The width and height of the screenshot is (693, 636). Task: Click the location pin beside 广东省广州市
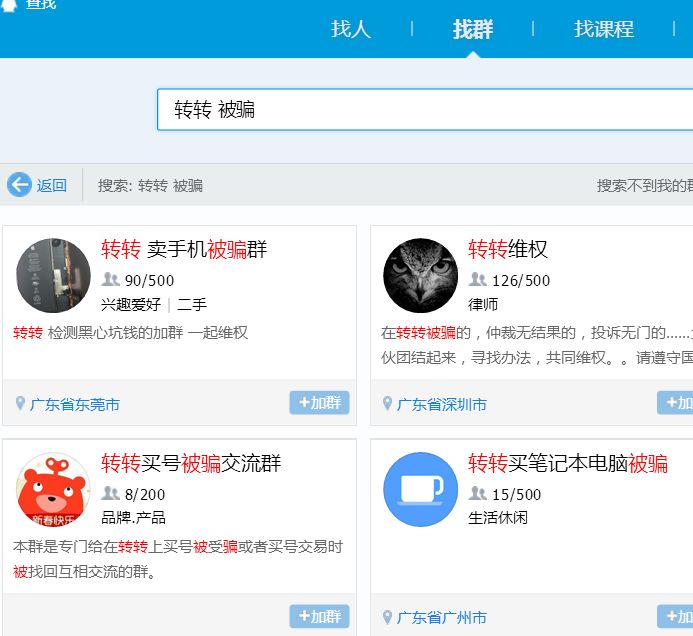pos(387,617)
